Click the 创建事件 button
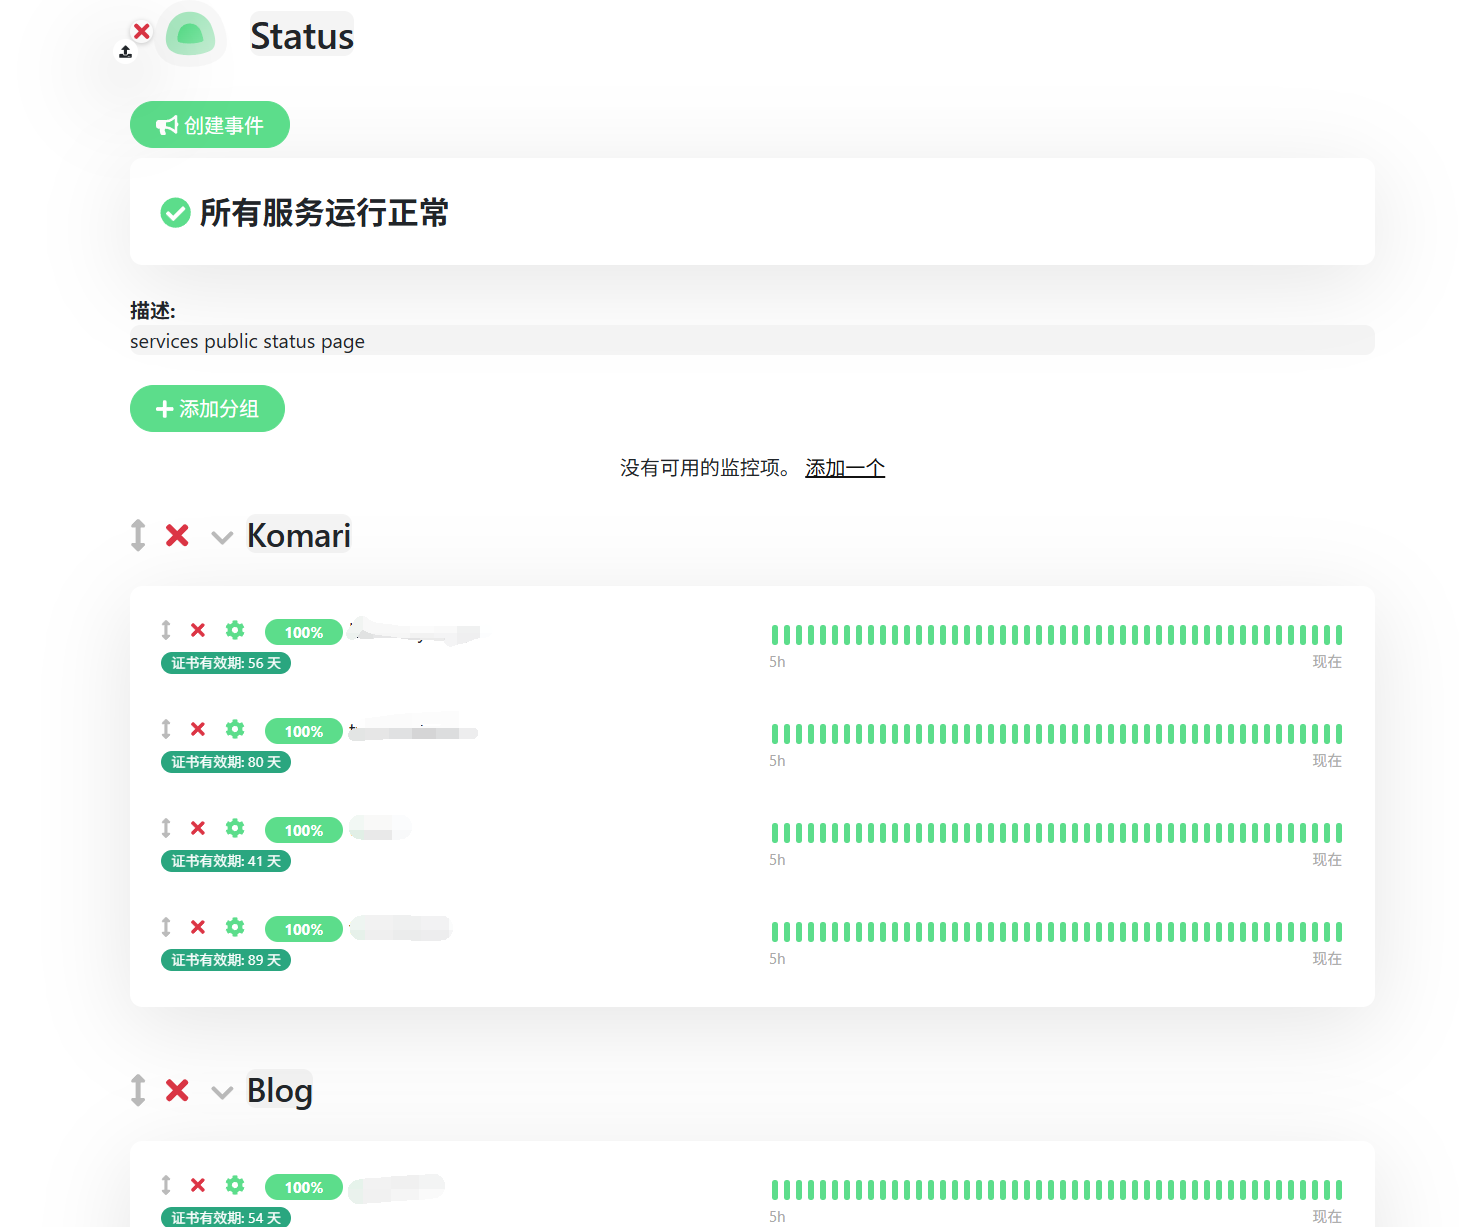 (210, 125)
